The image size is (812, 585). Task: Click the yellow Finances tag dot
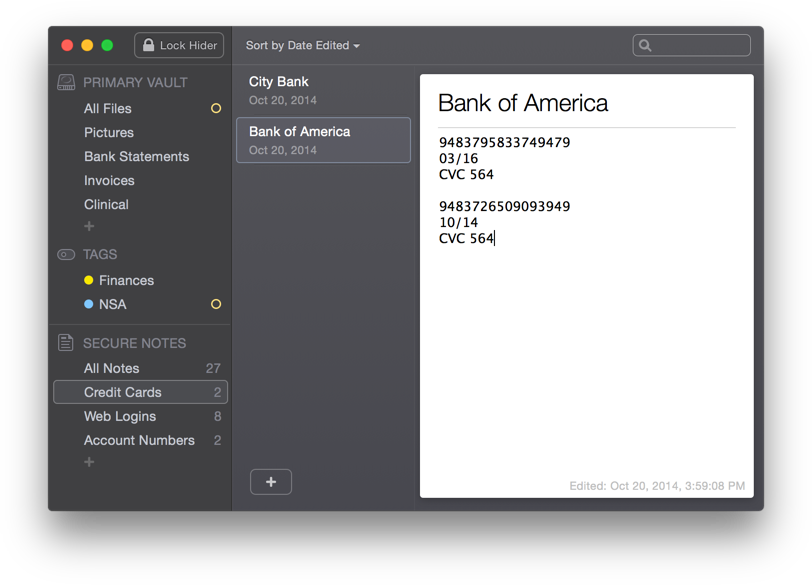(89, 280)
